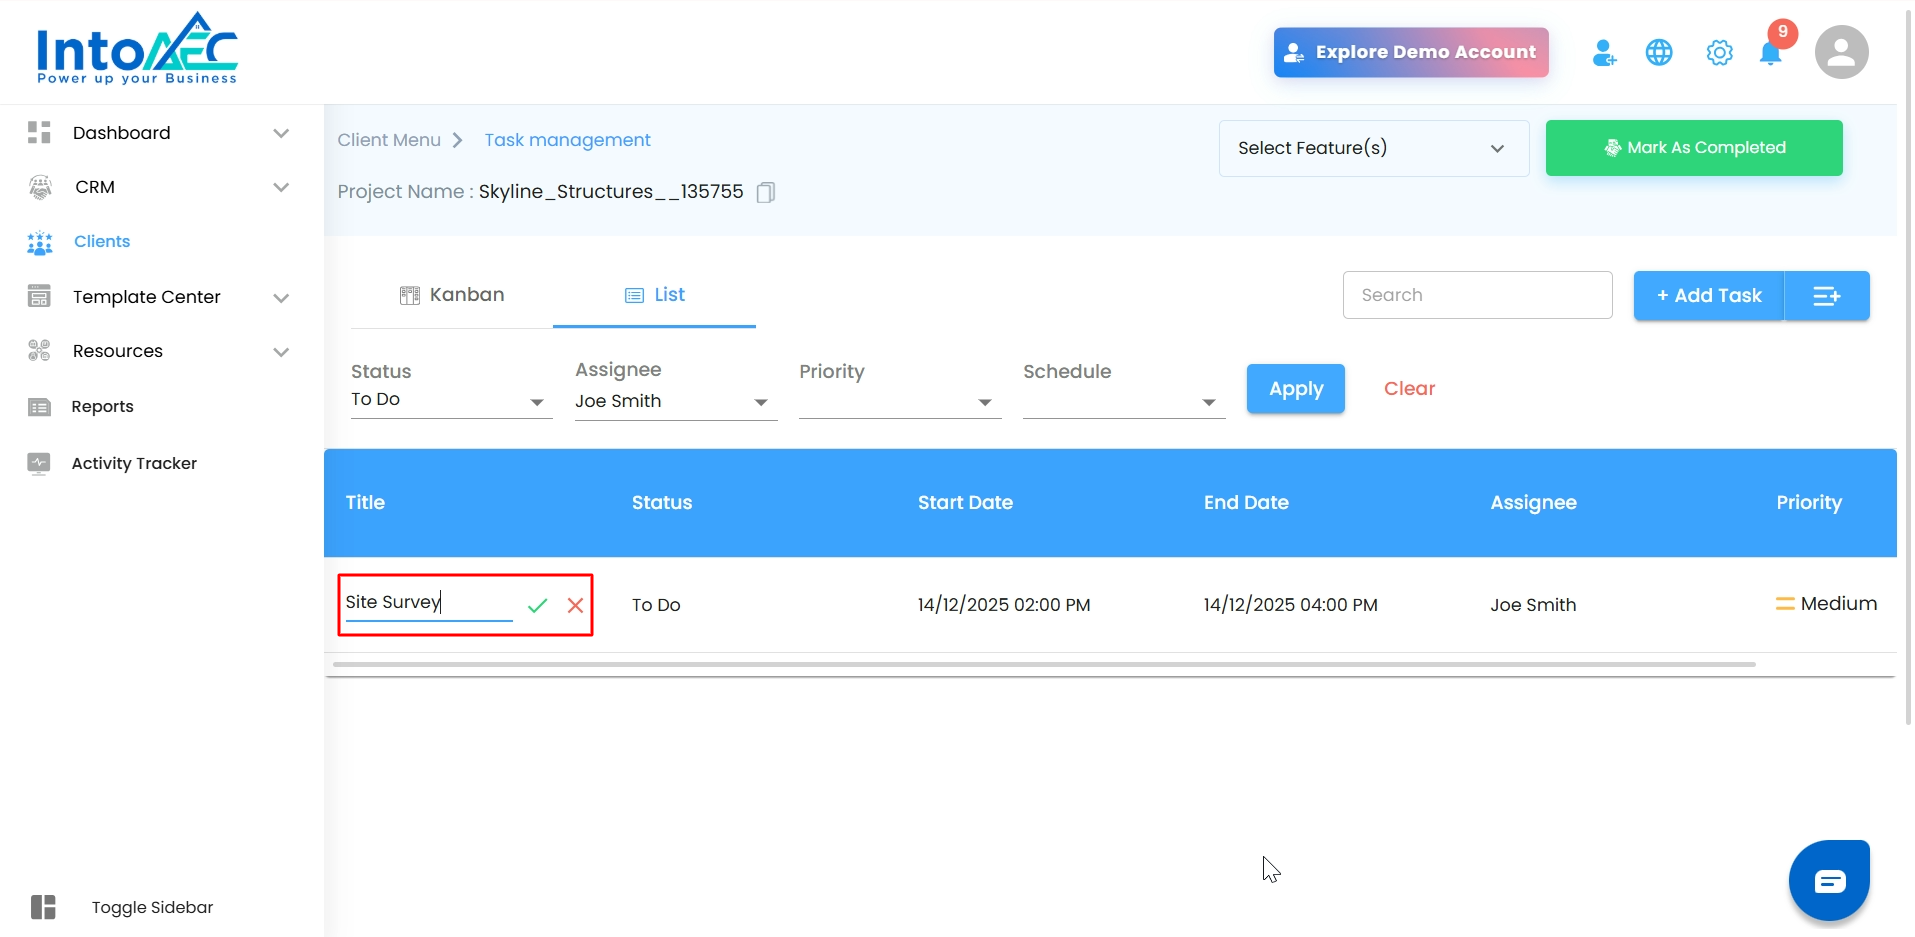Open the Task management breadcrumb link
Screen dimensions: 1915x937
[x=568, y=140]
